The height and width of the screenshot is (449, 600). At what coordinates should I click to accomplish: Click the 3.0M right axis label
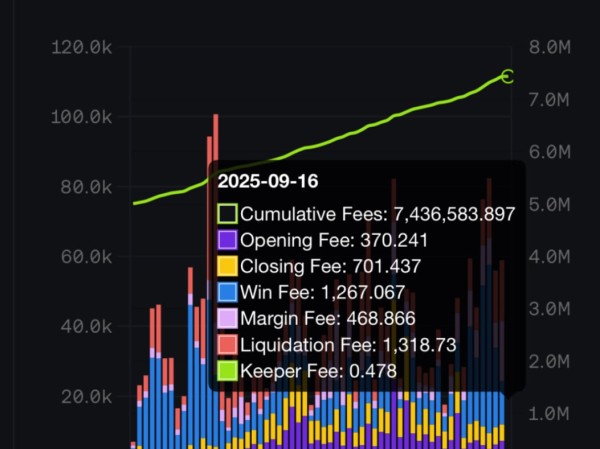point(549,309)
